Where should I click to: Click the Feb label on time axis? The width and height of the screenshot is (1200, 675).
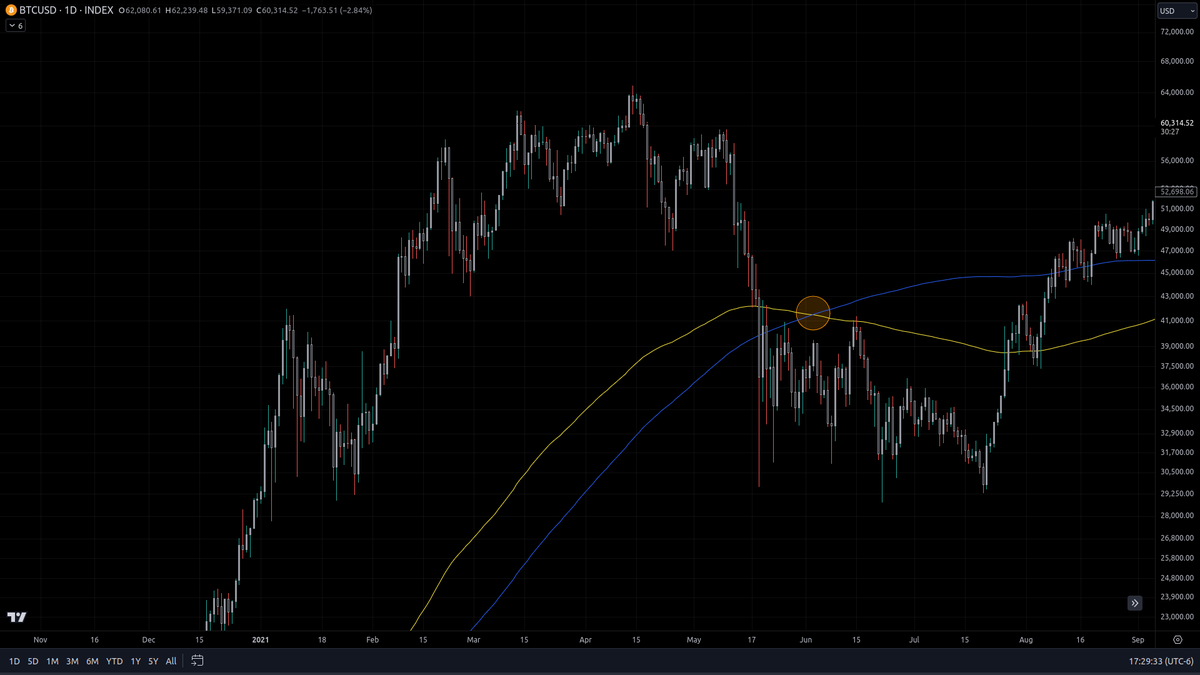[372, 638]
